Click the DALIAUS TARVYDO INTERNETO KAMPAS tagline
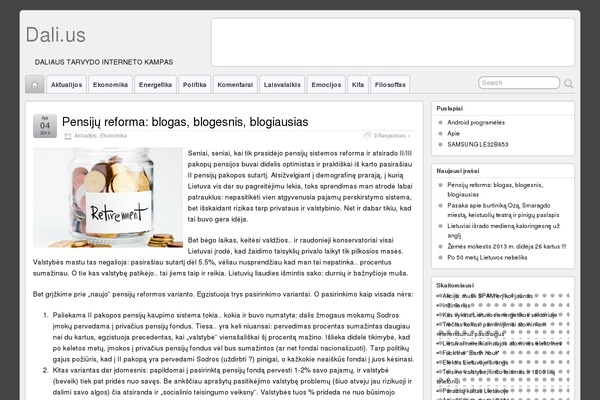 104,62
